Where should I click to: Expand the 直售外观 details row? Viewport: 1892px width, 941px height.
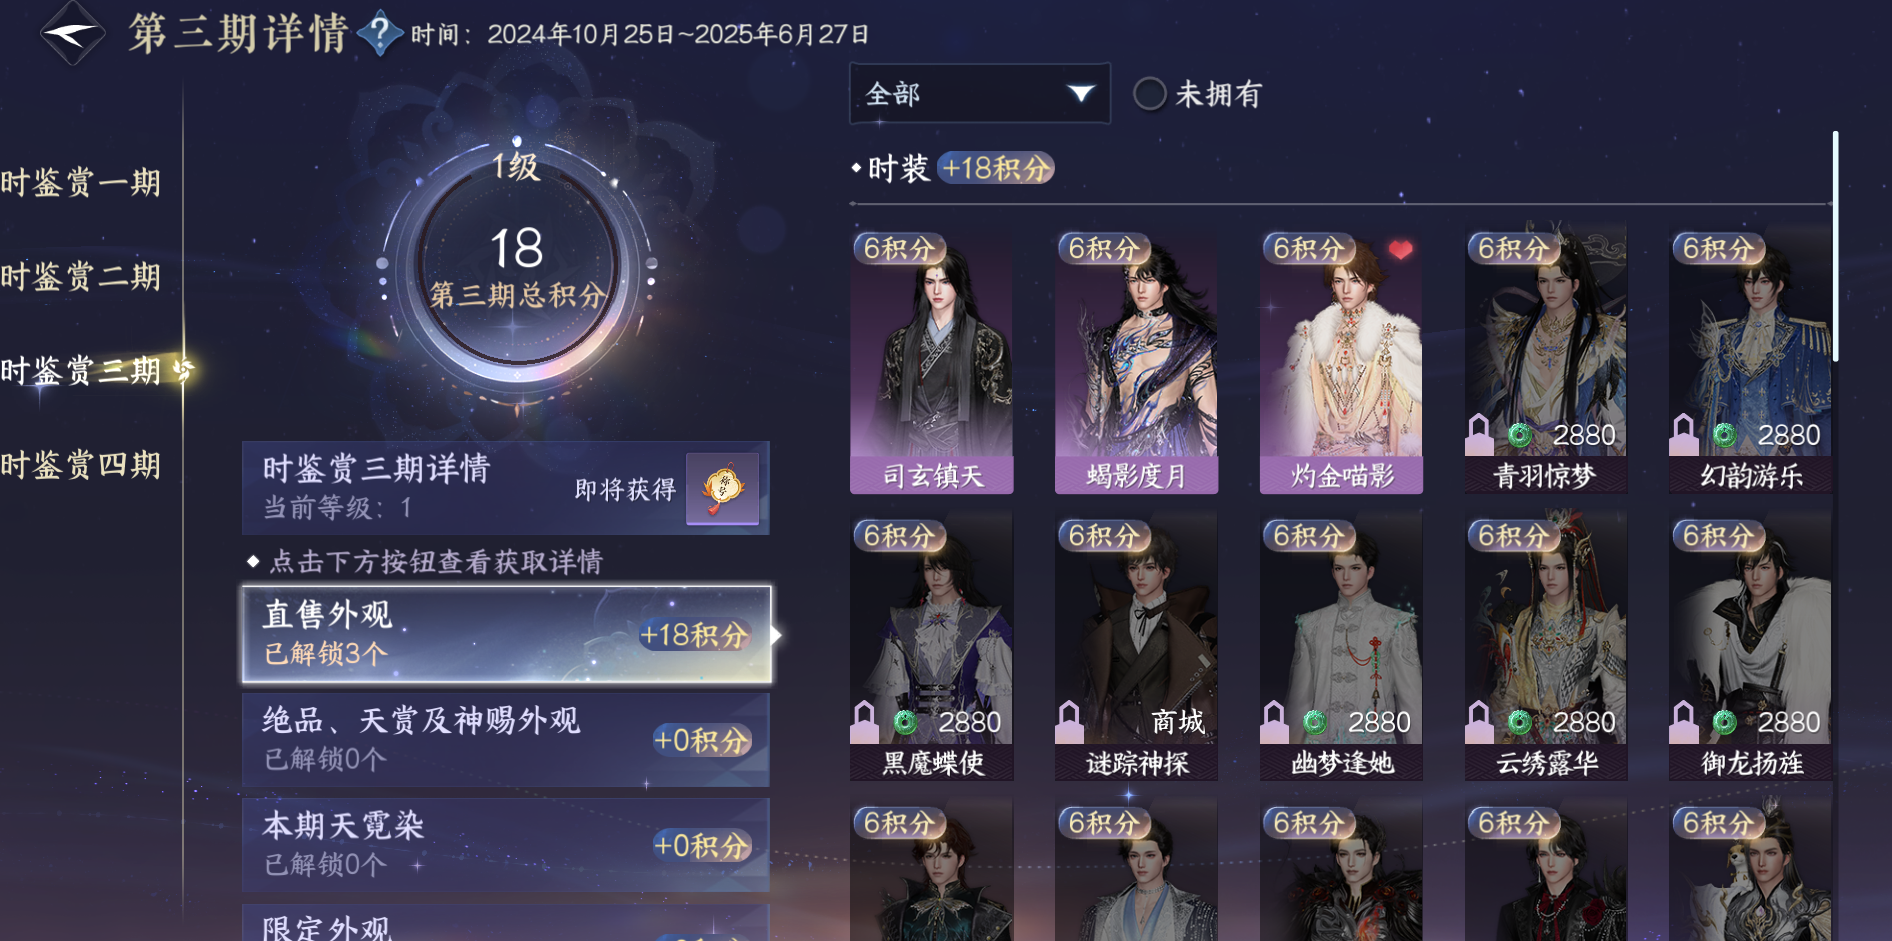pos(506,634)
